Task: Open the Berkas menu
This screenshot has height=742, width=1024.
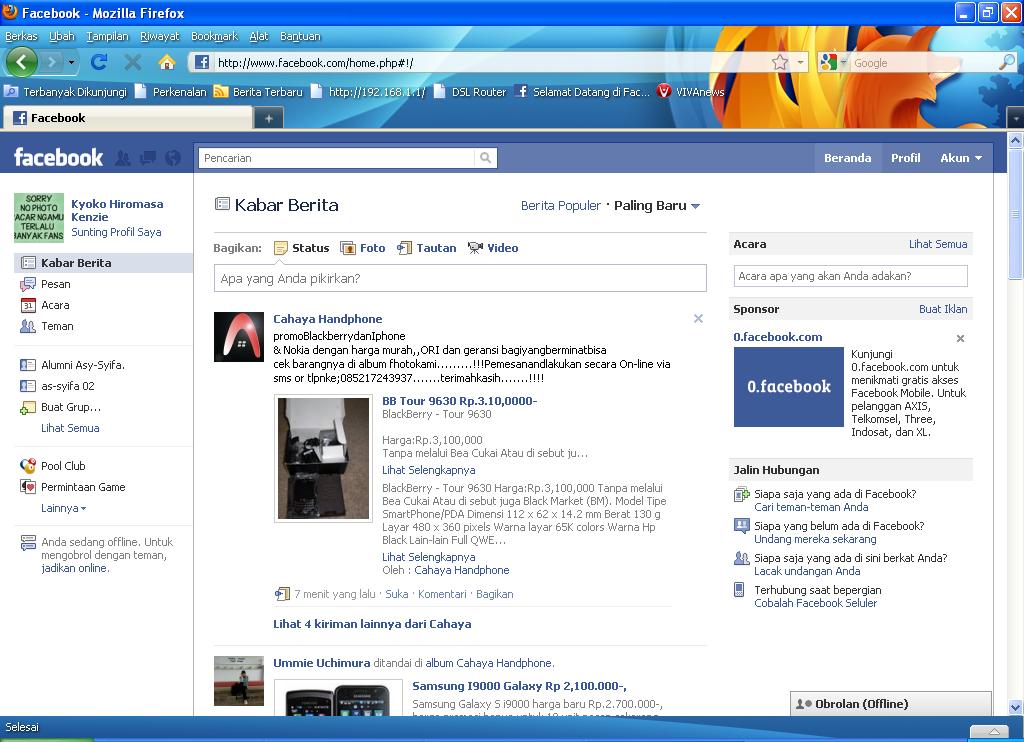Action: [x=22, y=37]
